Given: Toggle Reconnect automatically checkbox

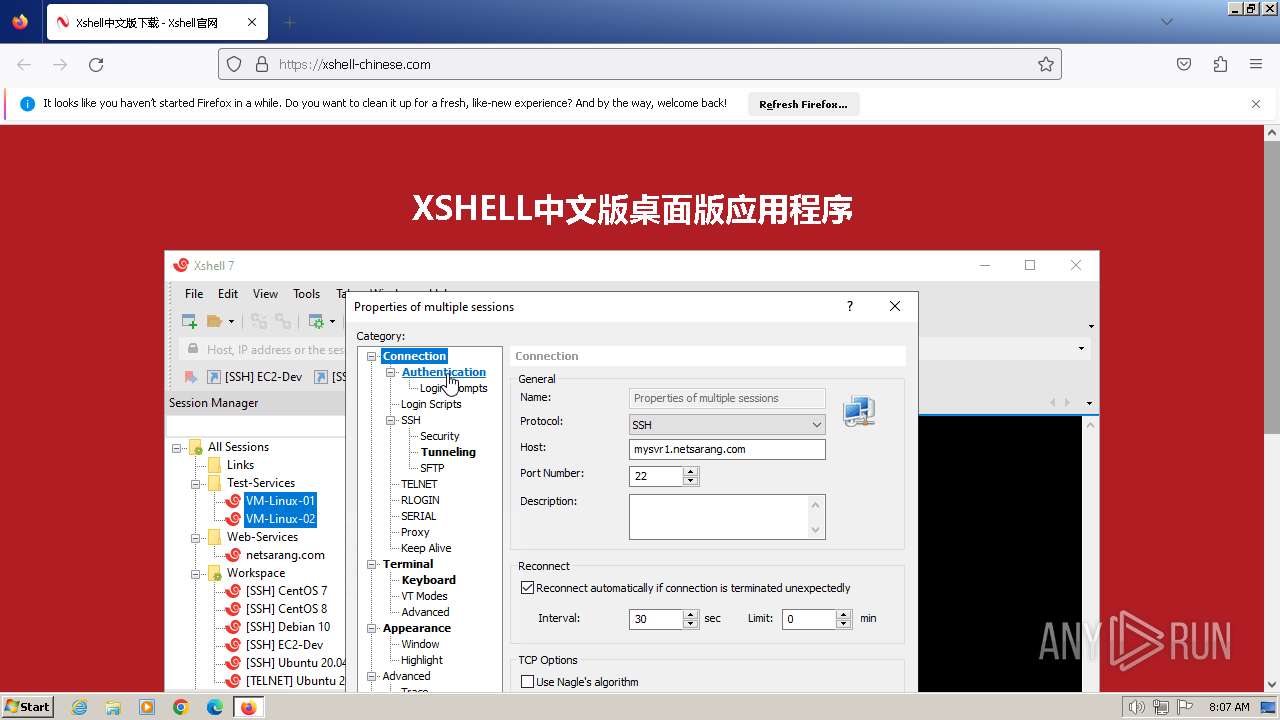Looking at the screenshot, I should [527, 588].
